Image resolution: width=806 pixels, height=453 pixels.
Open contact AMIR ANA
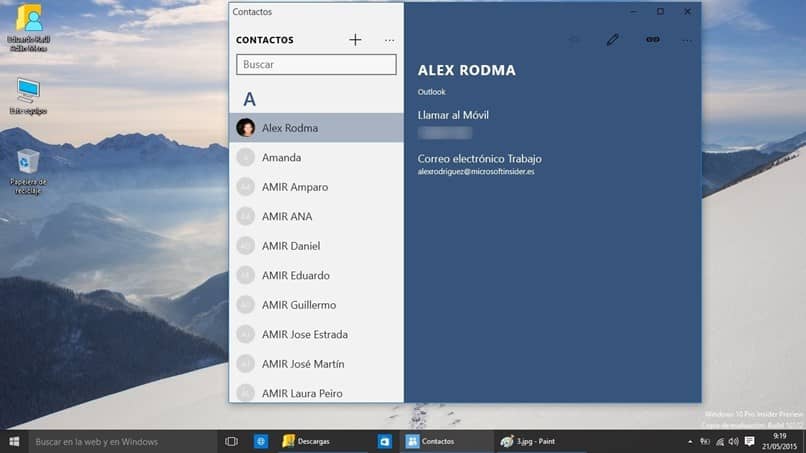(x=316, y=216)
